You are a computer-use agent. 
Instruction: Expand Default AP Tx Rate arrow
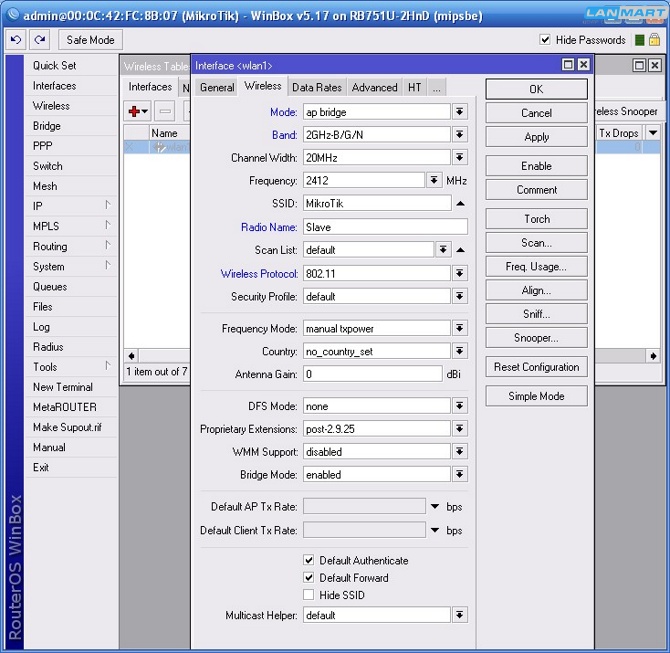tap(435, 507)
